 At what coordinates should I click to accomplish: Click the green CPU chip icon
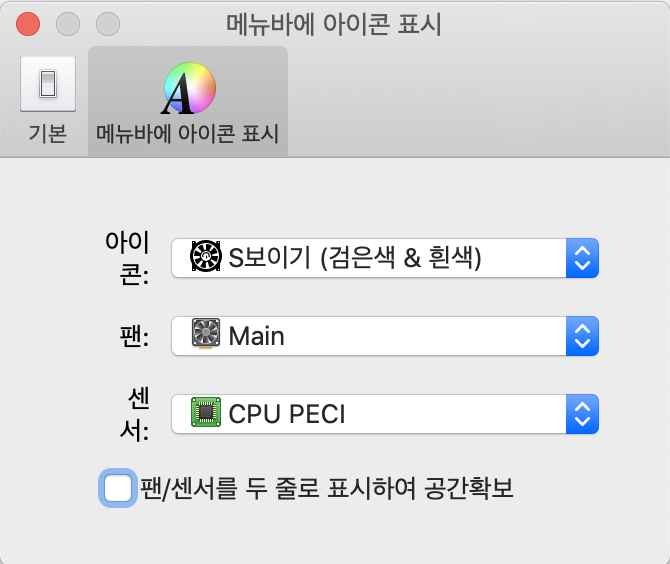pos(206,412)
